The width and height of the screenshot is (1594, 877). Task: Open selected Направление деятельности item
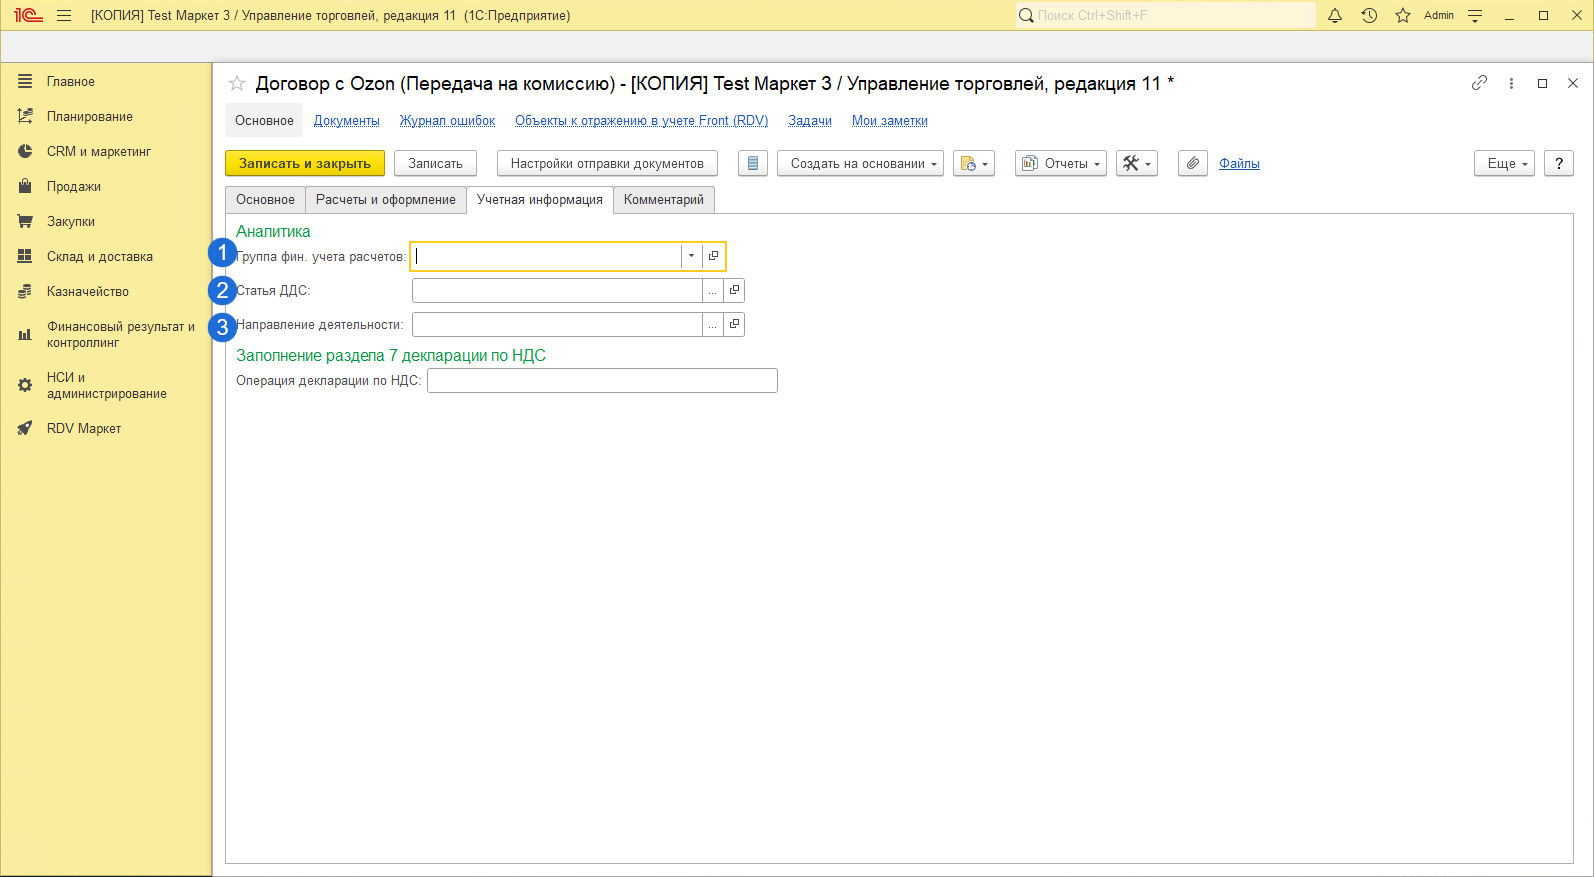(x=734, y=325)
